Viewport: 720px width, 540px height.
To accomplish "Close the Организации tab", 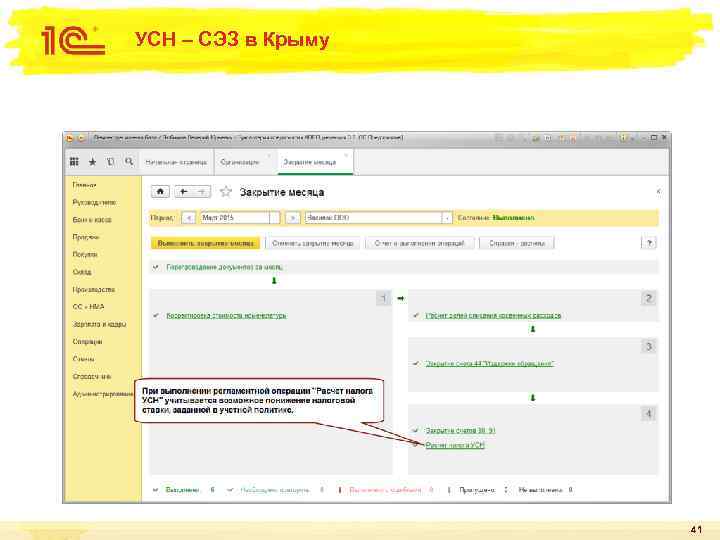I will (x=269, y=156).
